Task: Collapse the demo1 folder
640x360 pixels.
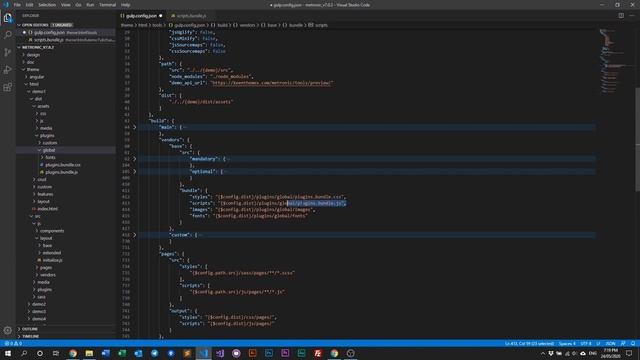Action: 38,91
